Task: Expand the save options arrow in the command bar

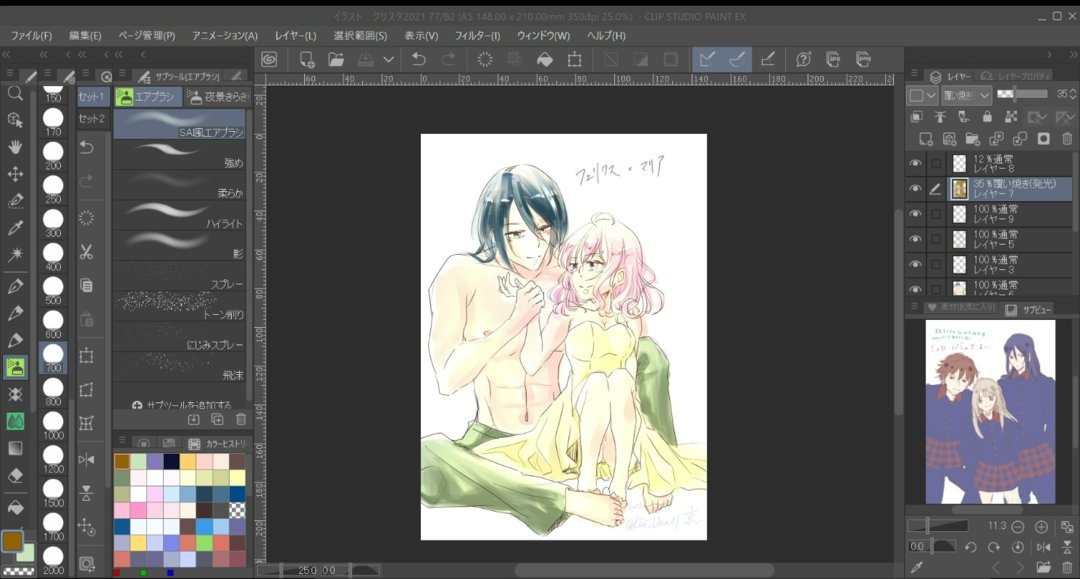Action: point(388,60)
